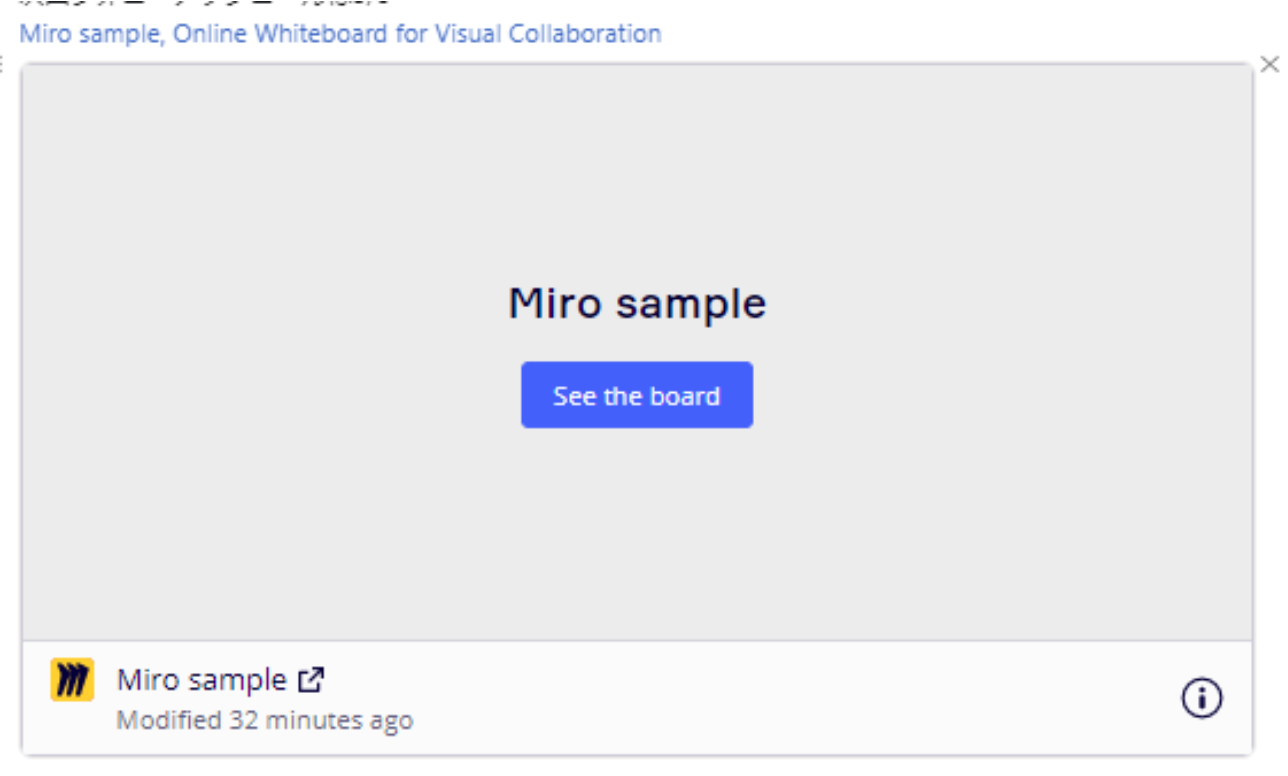1288x776 pixels.
Task: Click the word Modified in the footer timestamp
Action: (x=168, y=720)
